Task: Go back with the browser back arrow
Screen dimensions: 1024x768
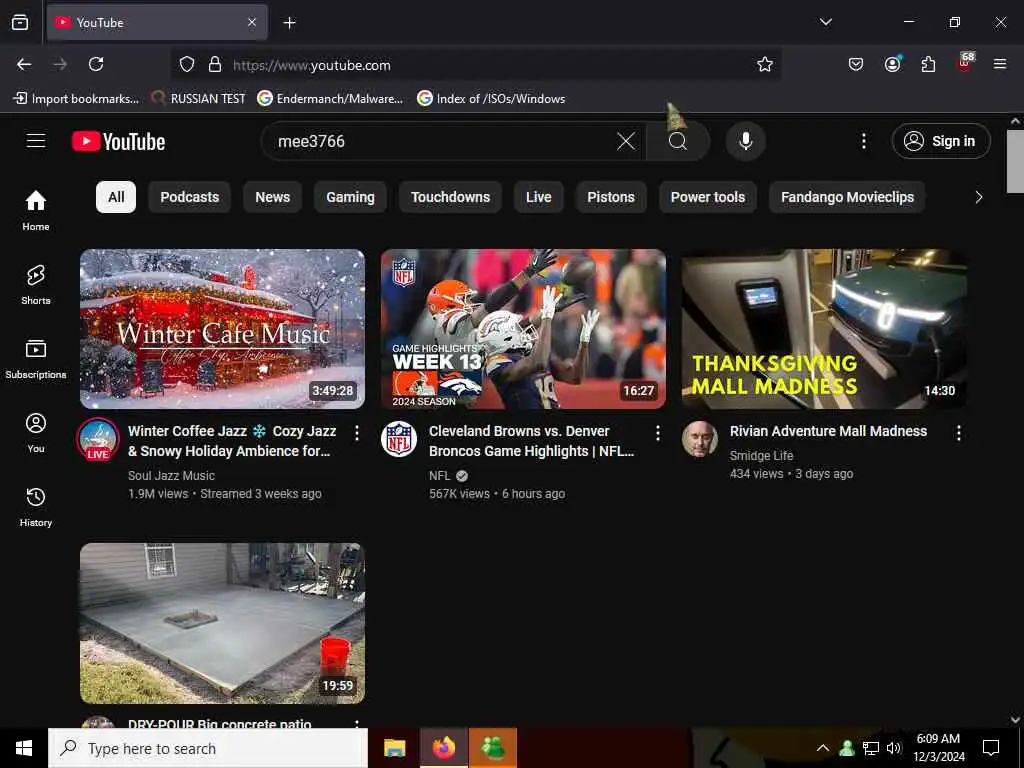Action: click(24, 64)
